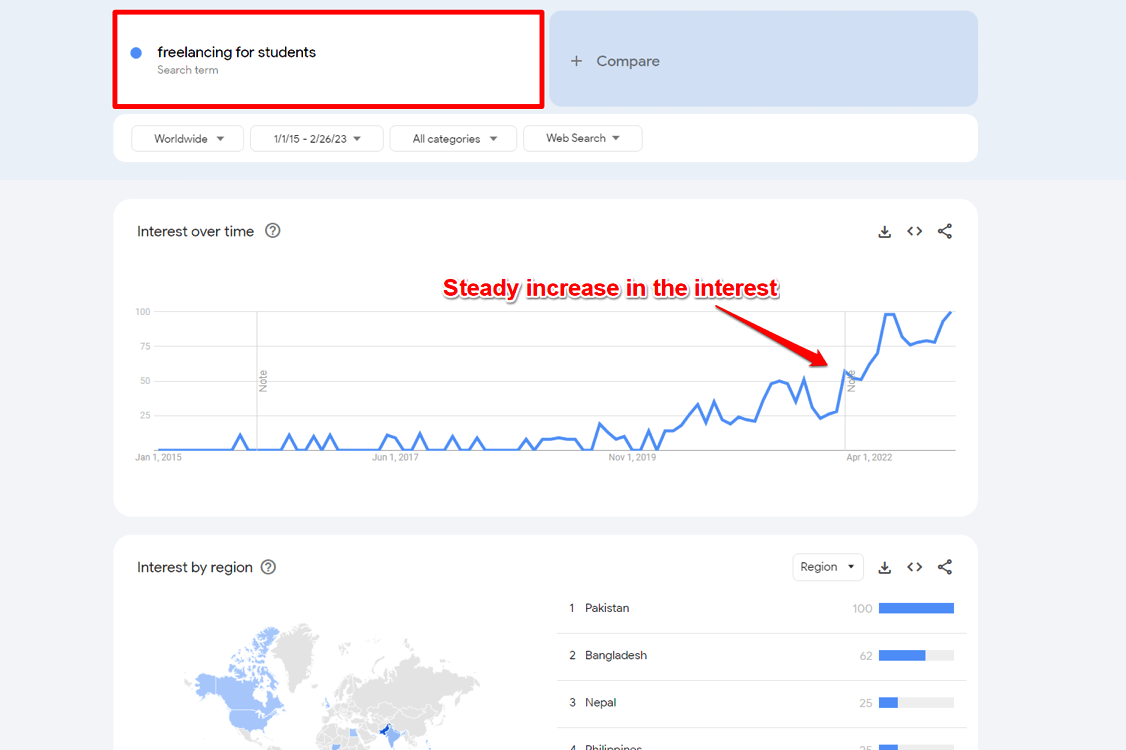1126x750 pixels.
Task: Open the All categories dropdown
Action: click(x=453, y=138)
